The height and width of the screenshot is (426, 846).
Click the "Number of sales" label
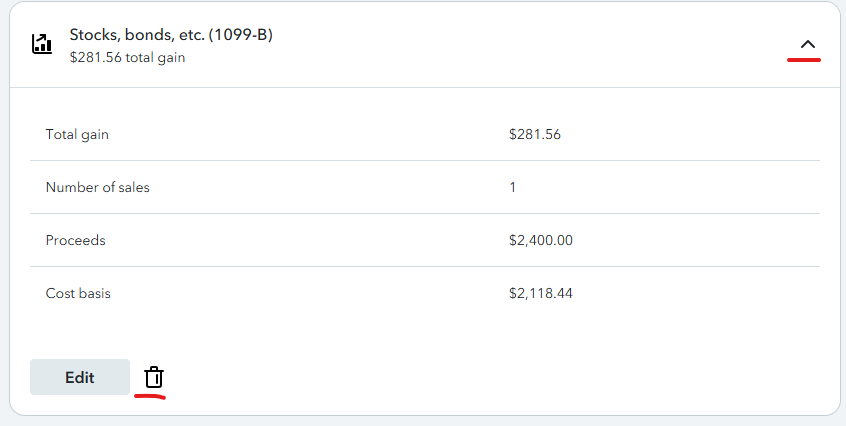97,187
